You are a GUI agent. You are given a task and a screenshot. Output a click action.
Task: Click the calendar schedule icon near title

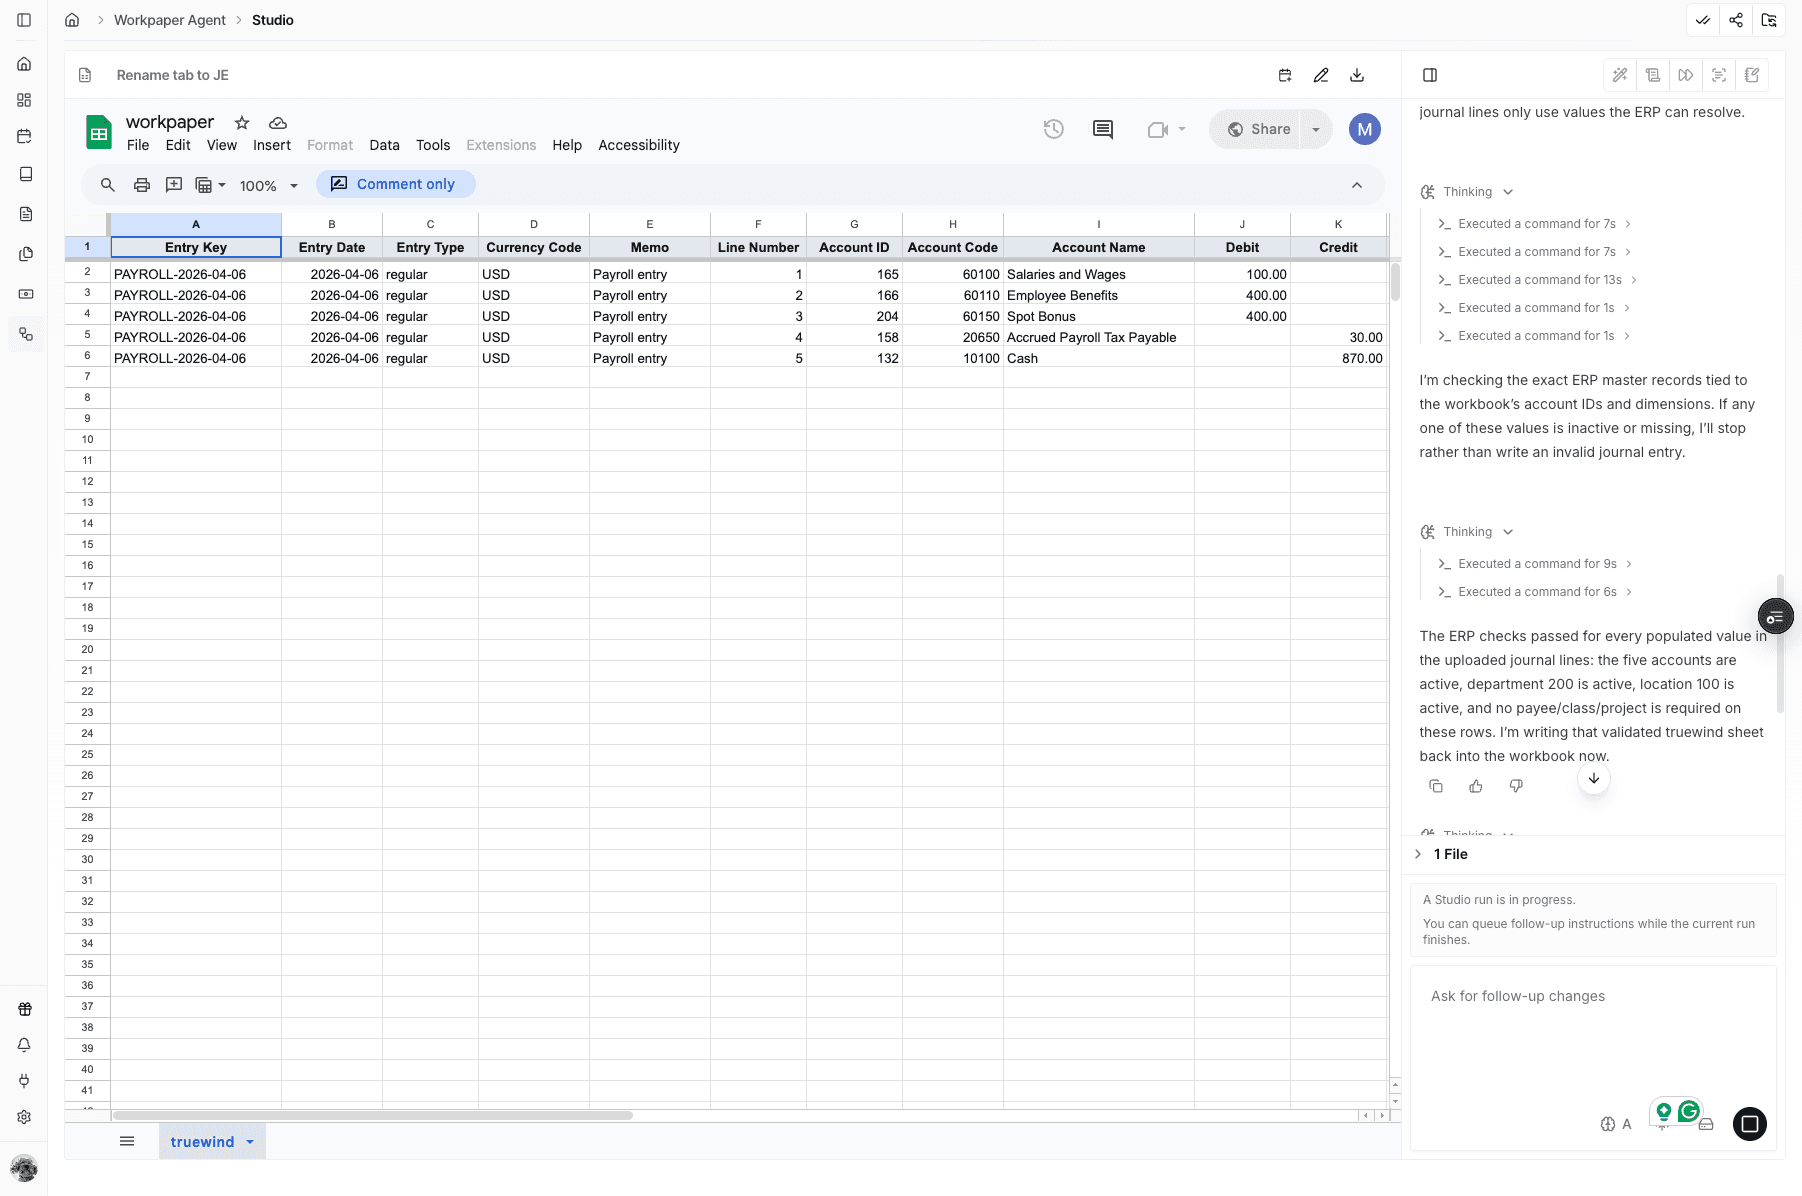(1285, 75)
